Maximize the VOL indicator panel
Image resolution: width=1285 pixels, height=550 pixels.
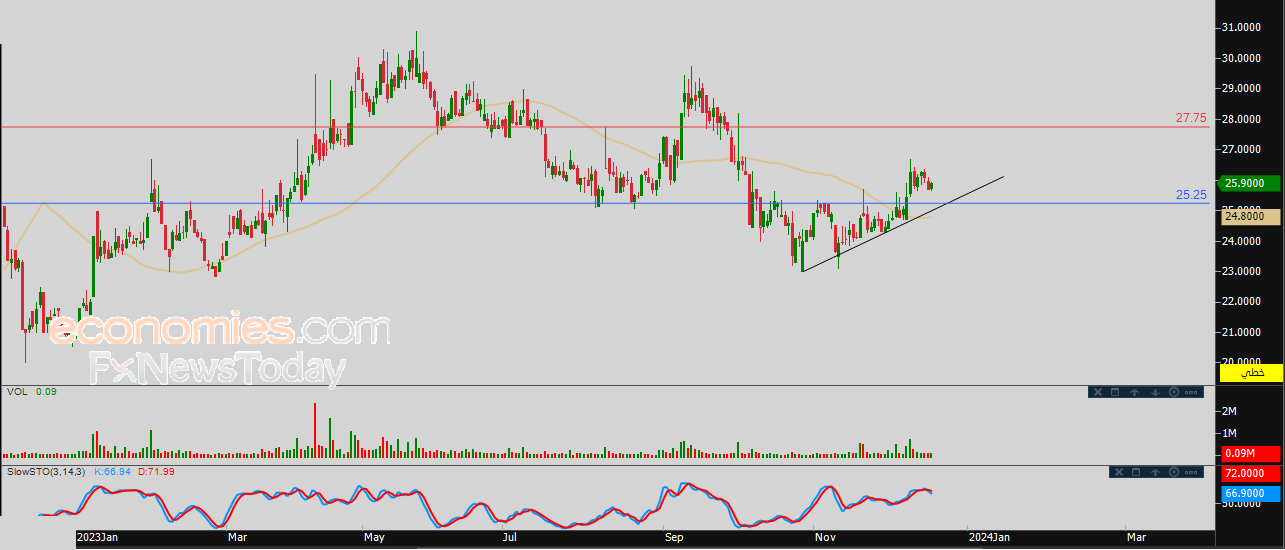(1115, 392)
